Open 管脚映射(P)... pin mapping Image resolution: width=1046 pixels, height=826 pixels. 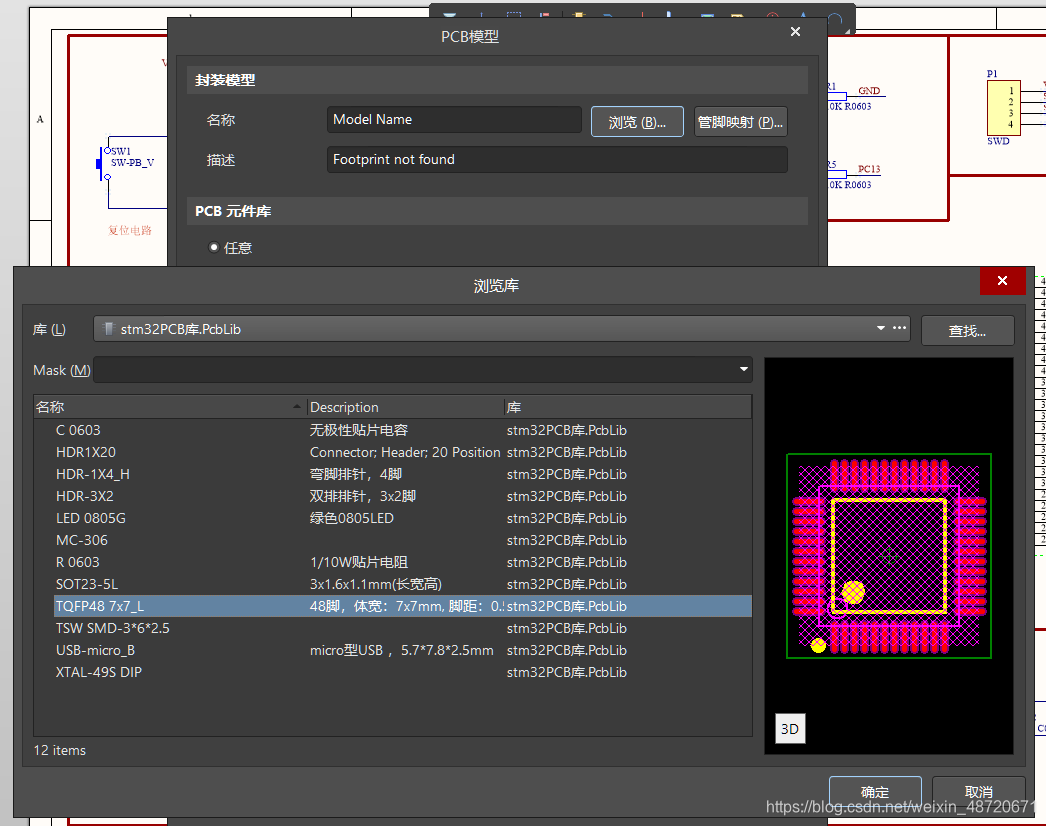click(x=740, y=122)
